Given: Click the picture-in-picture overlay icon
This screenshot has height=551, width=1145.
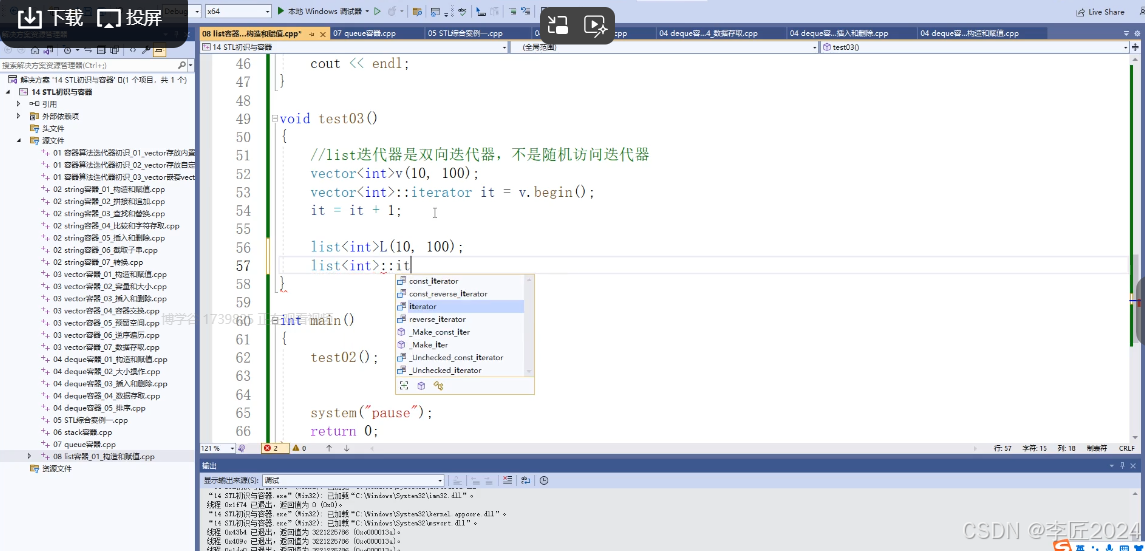Looking at the screenshot, I should point(558,26).
